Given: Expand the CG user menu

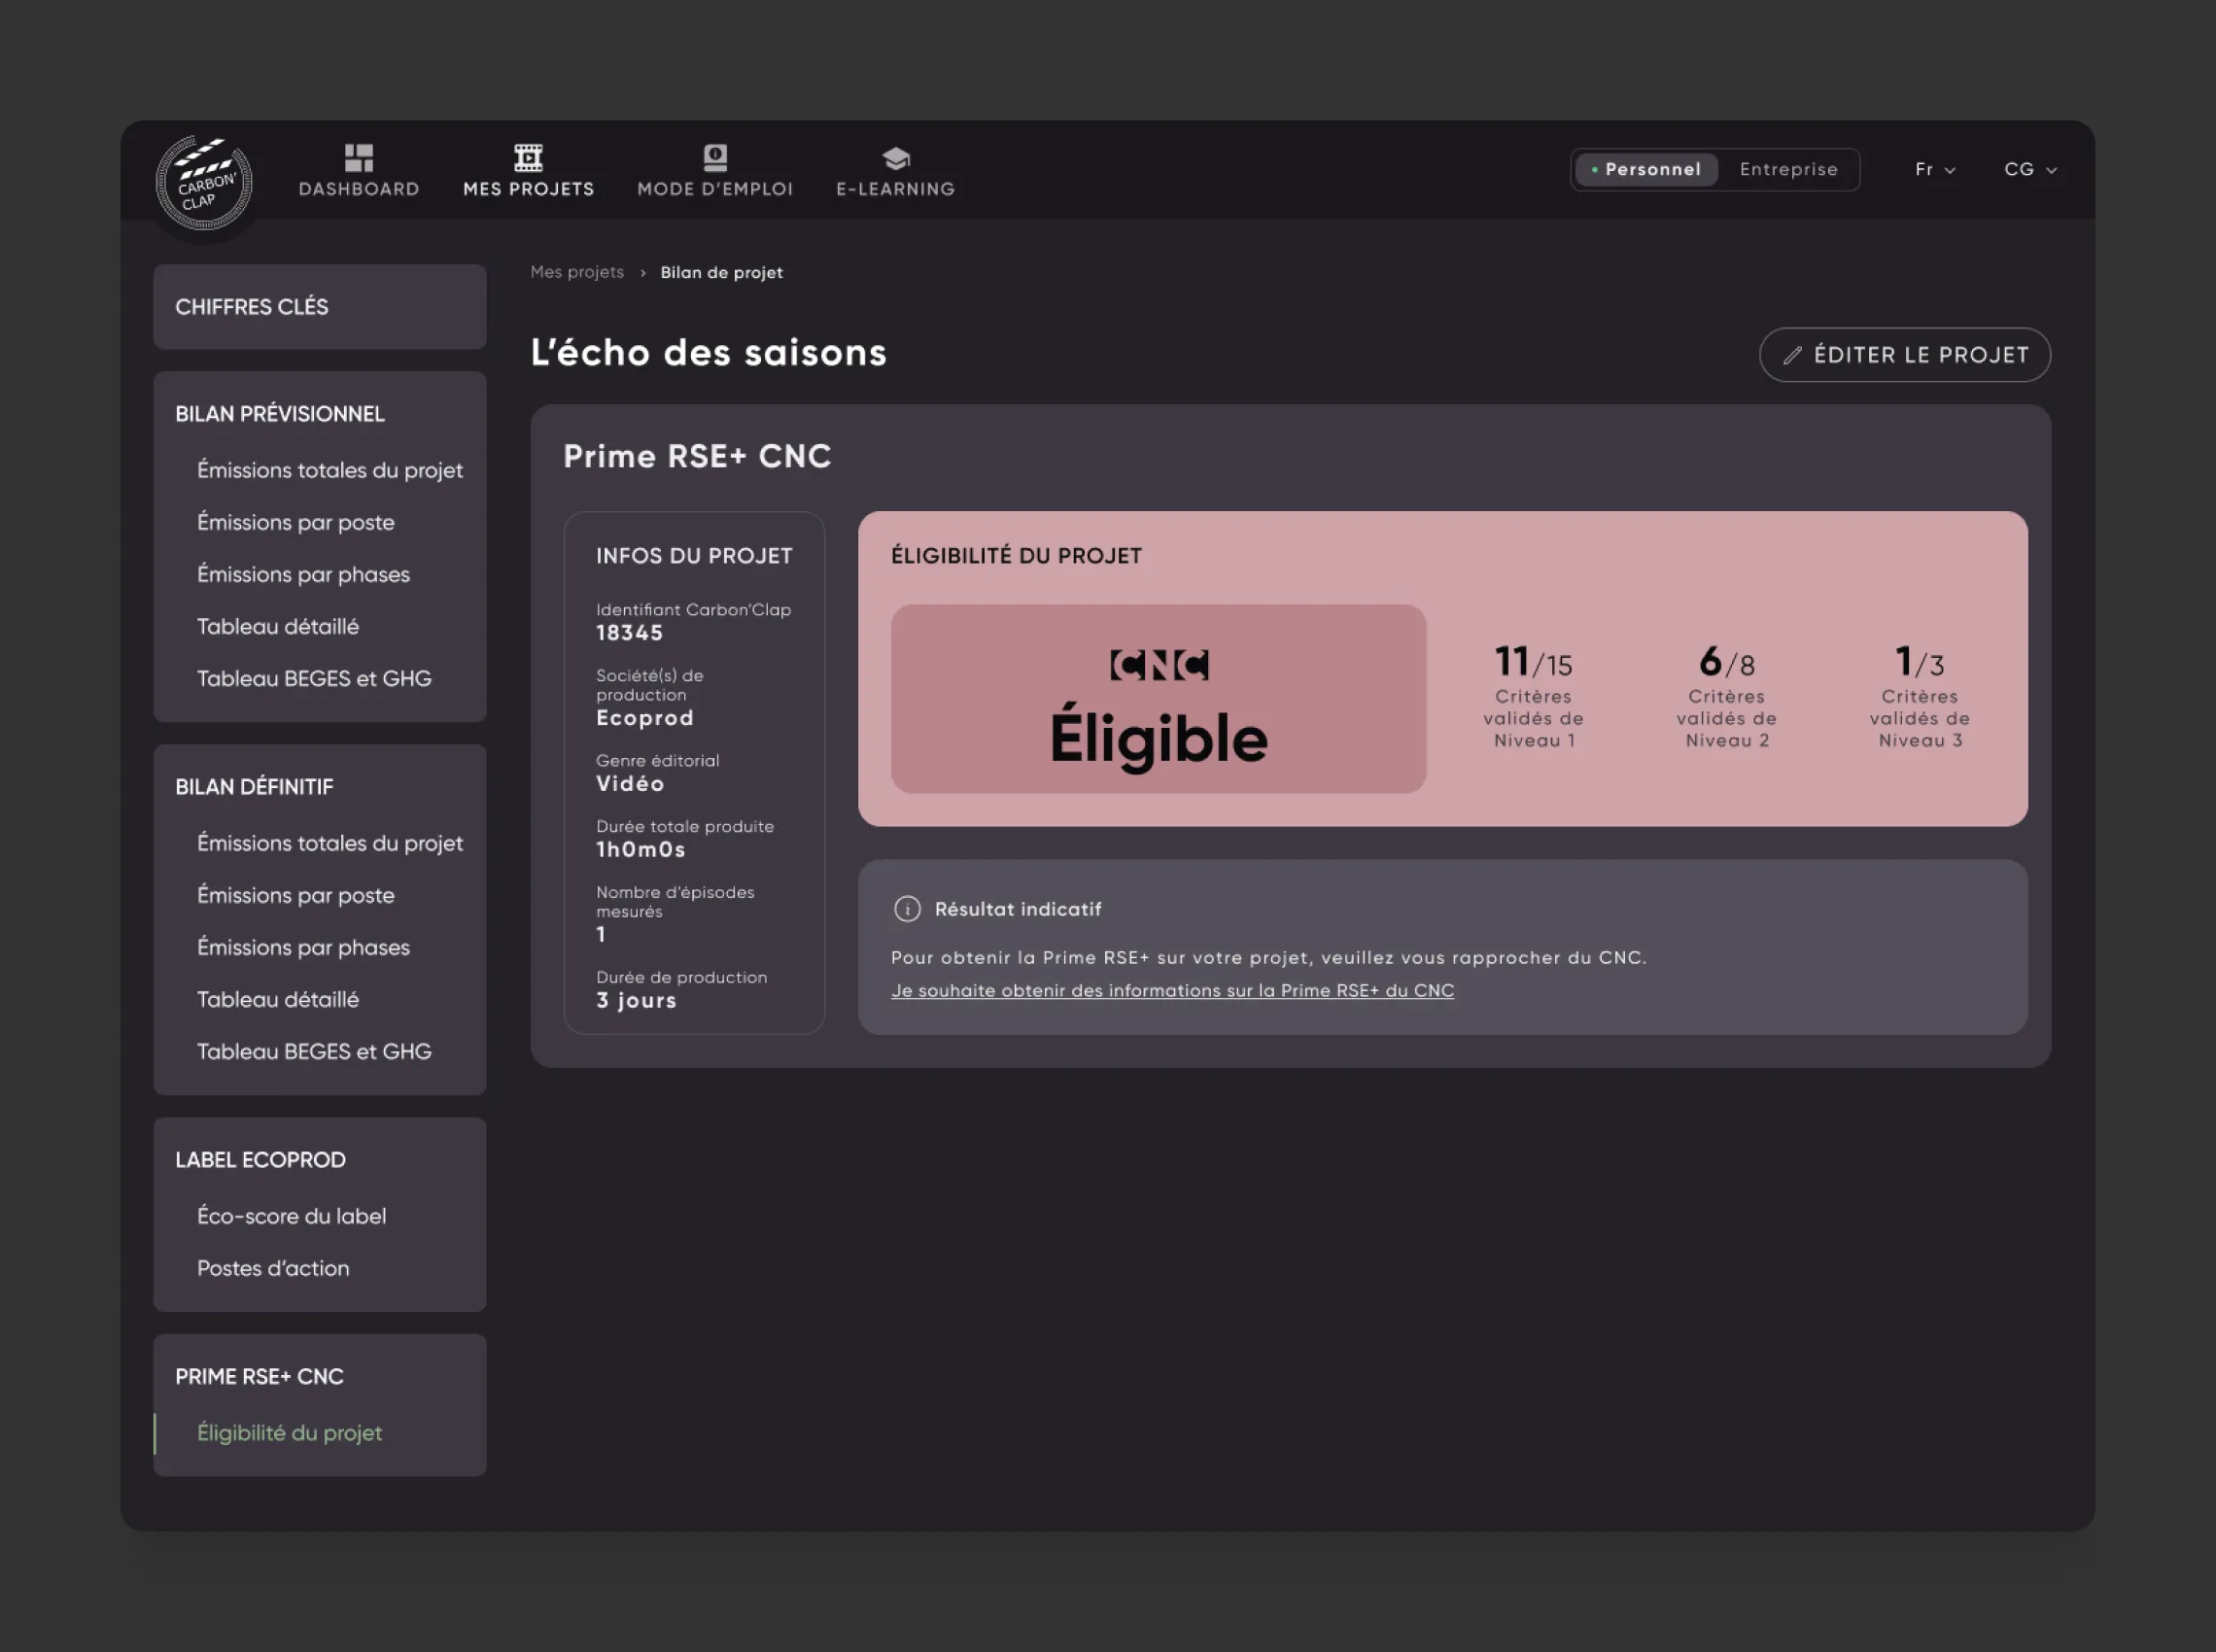Looking at the screenshot, I should [x=2030, y=169].
